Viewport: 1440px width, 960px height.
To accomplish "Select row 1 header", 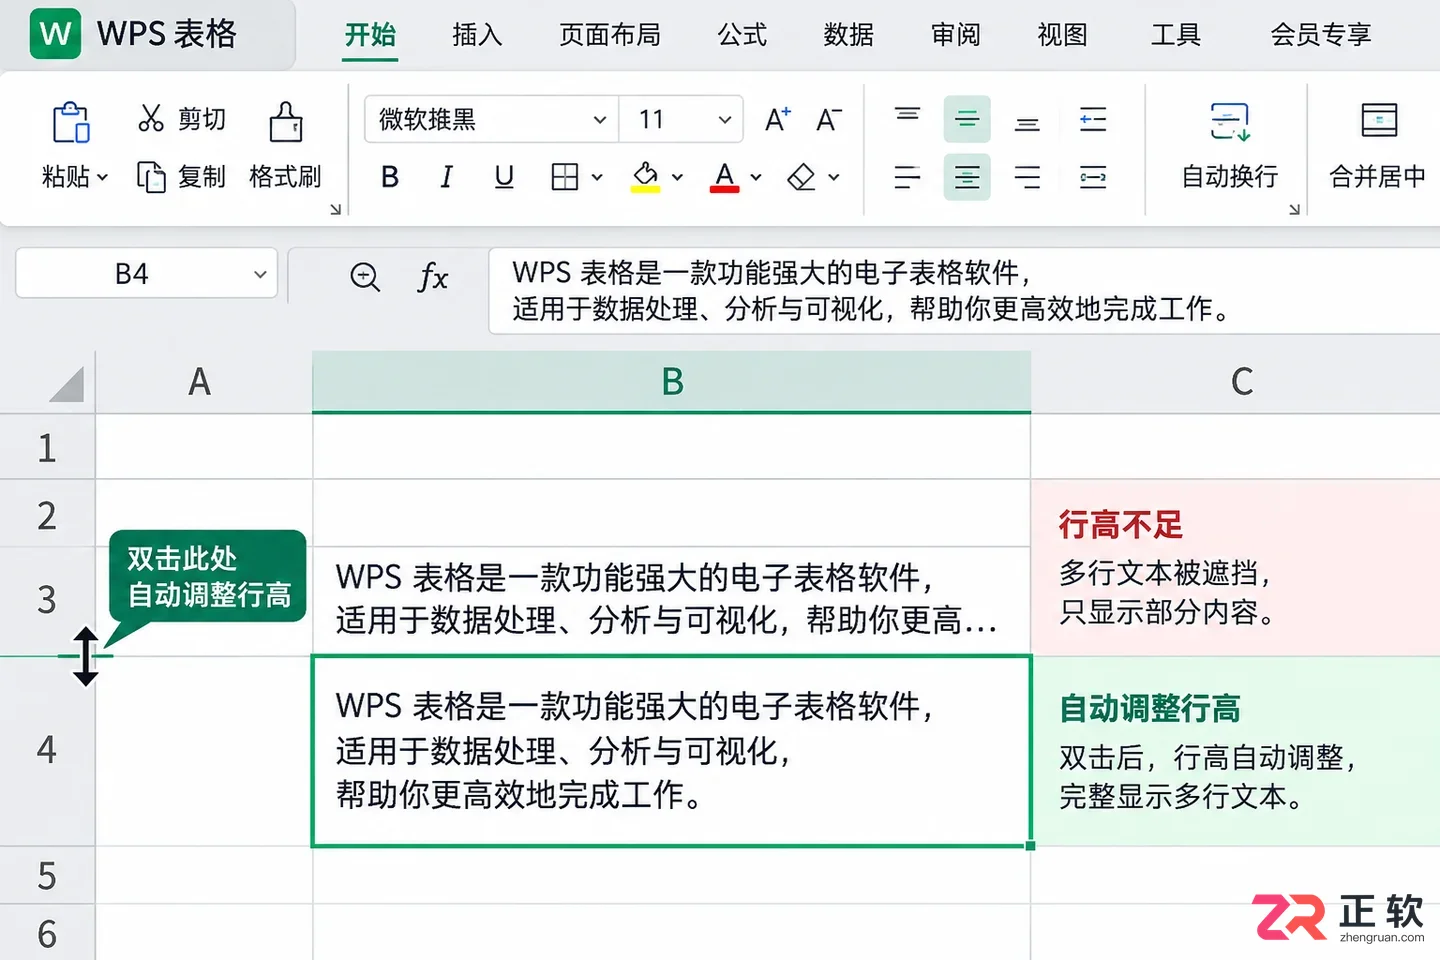I will 47,447.
